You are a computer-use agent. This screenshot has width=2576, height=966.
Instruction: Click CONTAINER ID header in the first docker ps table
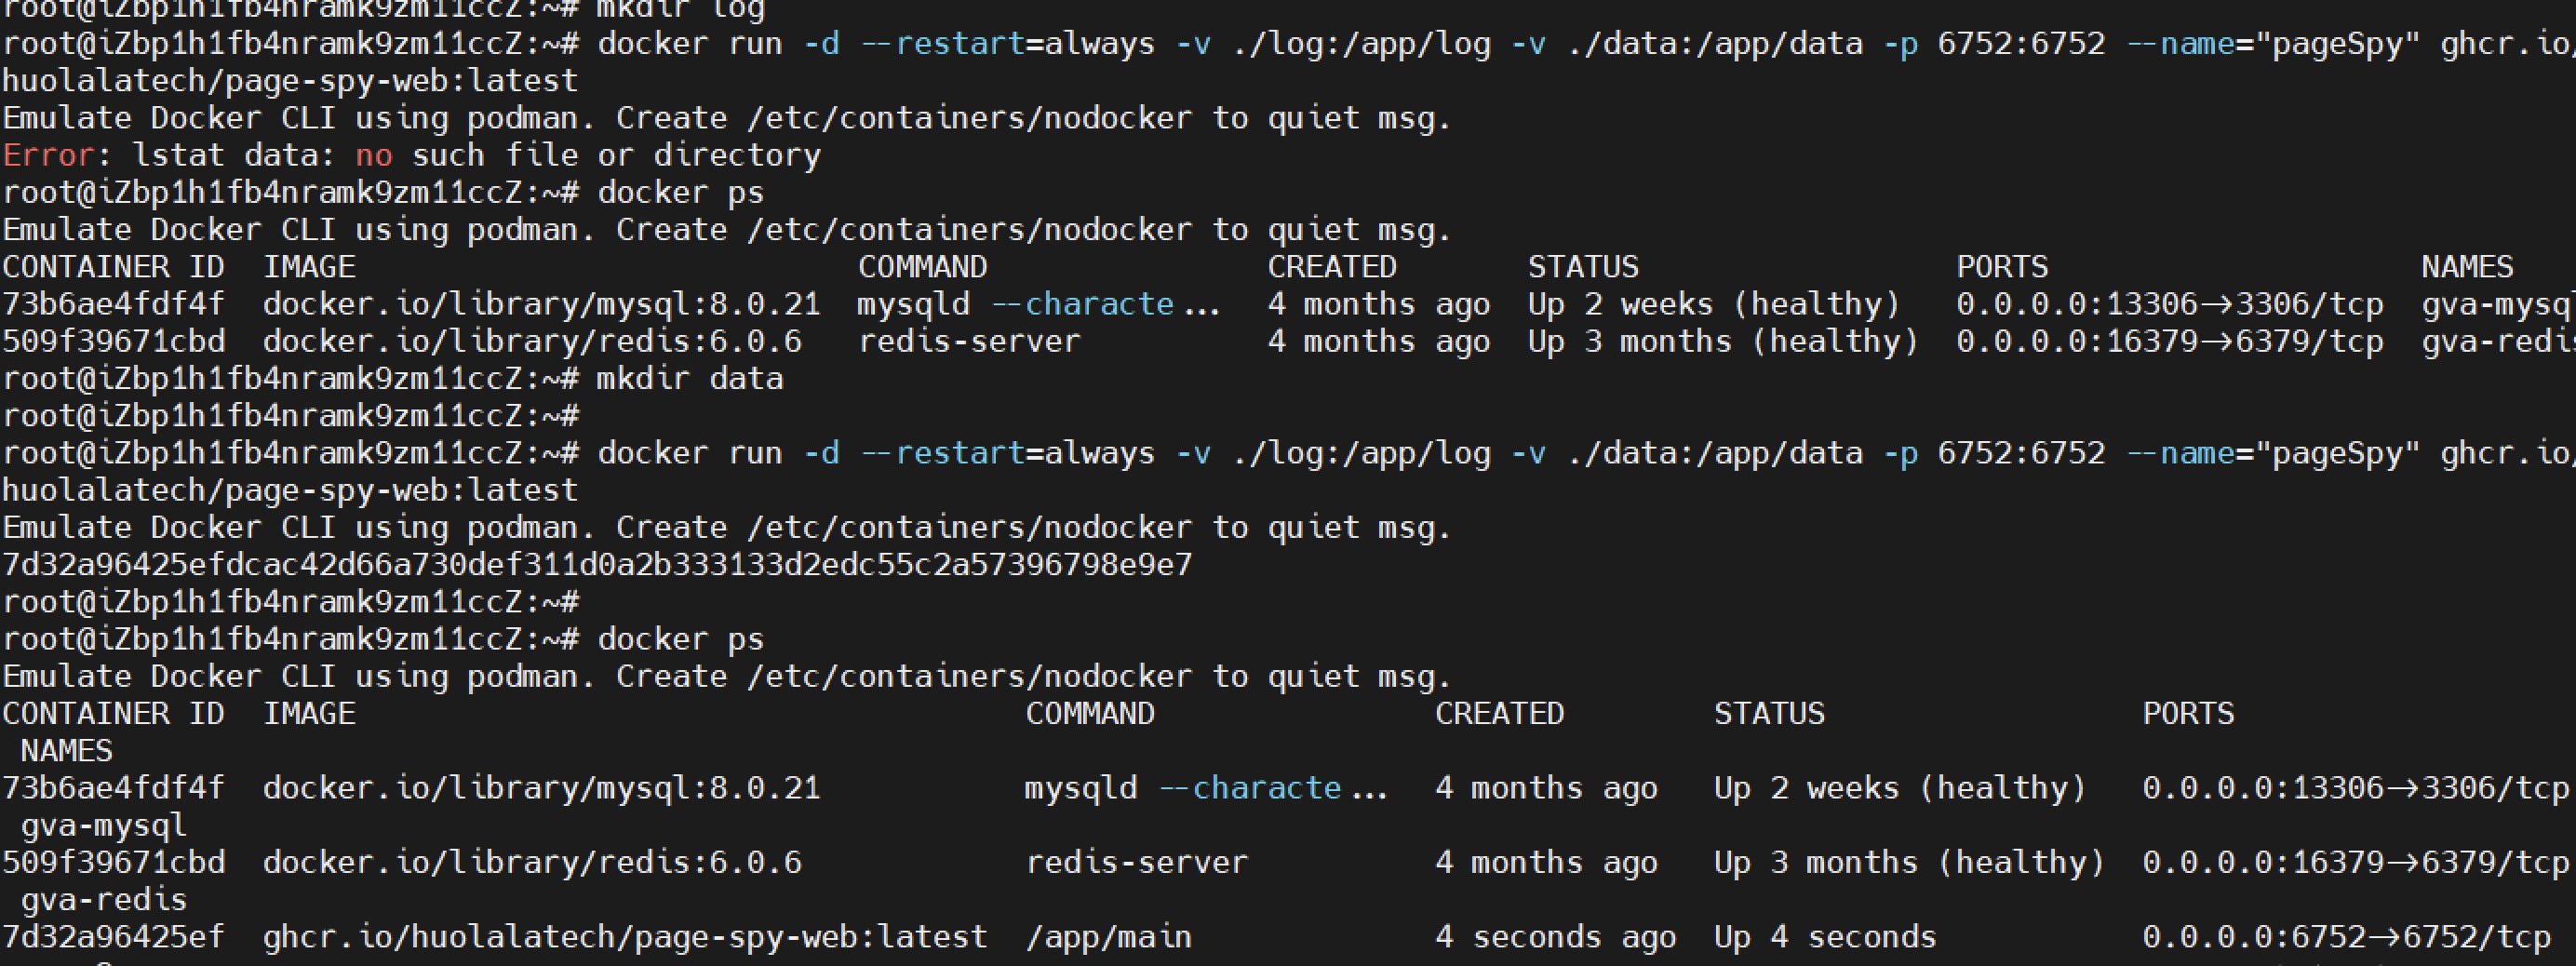113,267
